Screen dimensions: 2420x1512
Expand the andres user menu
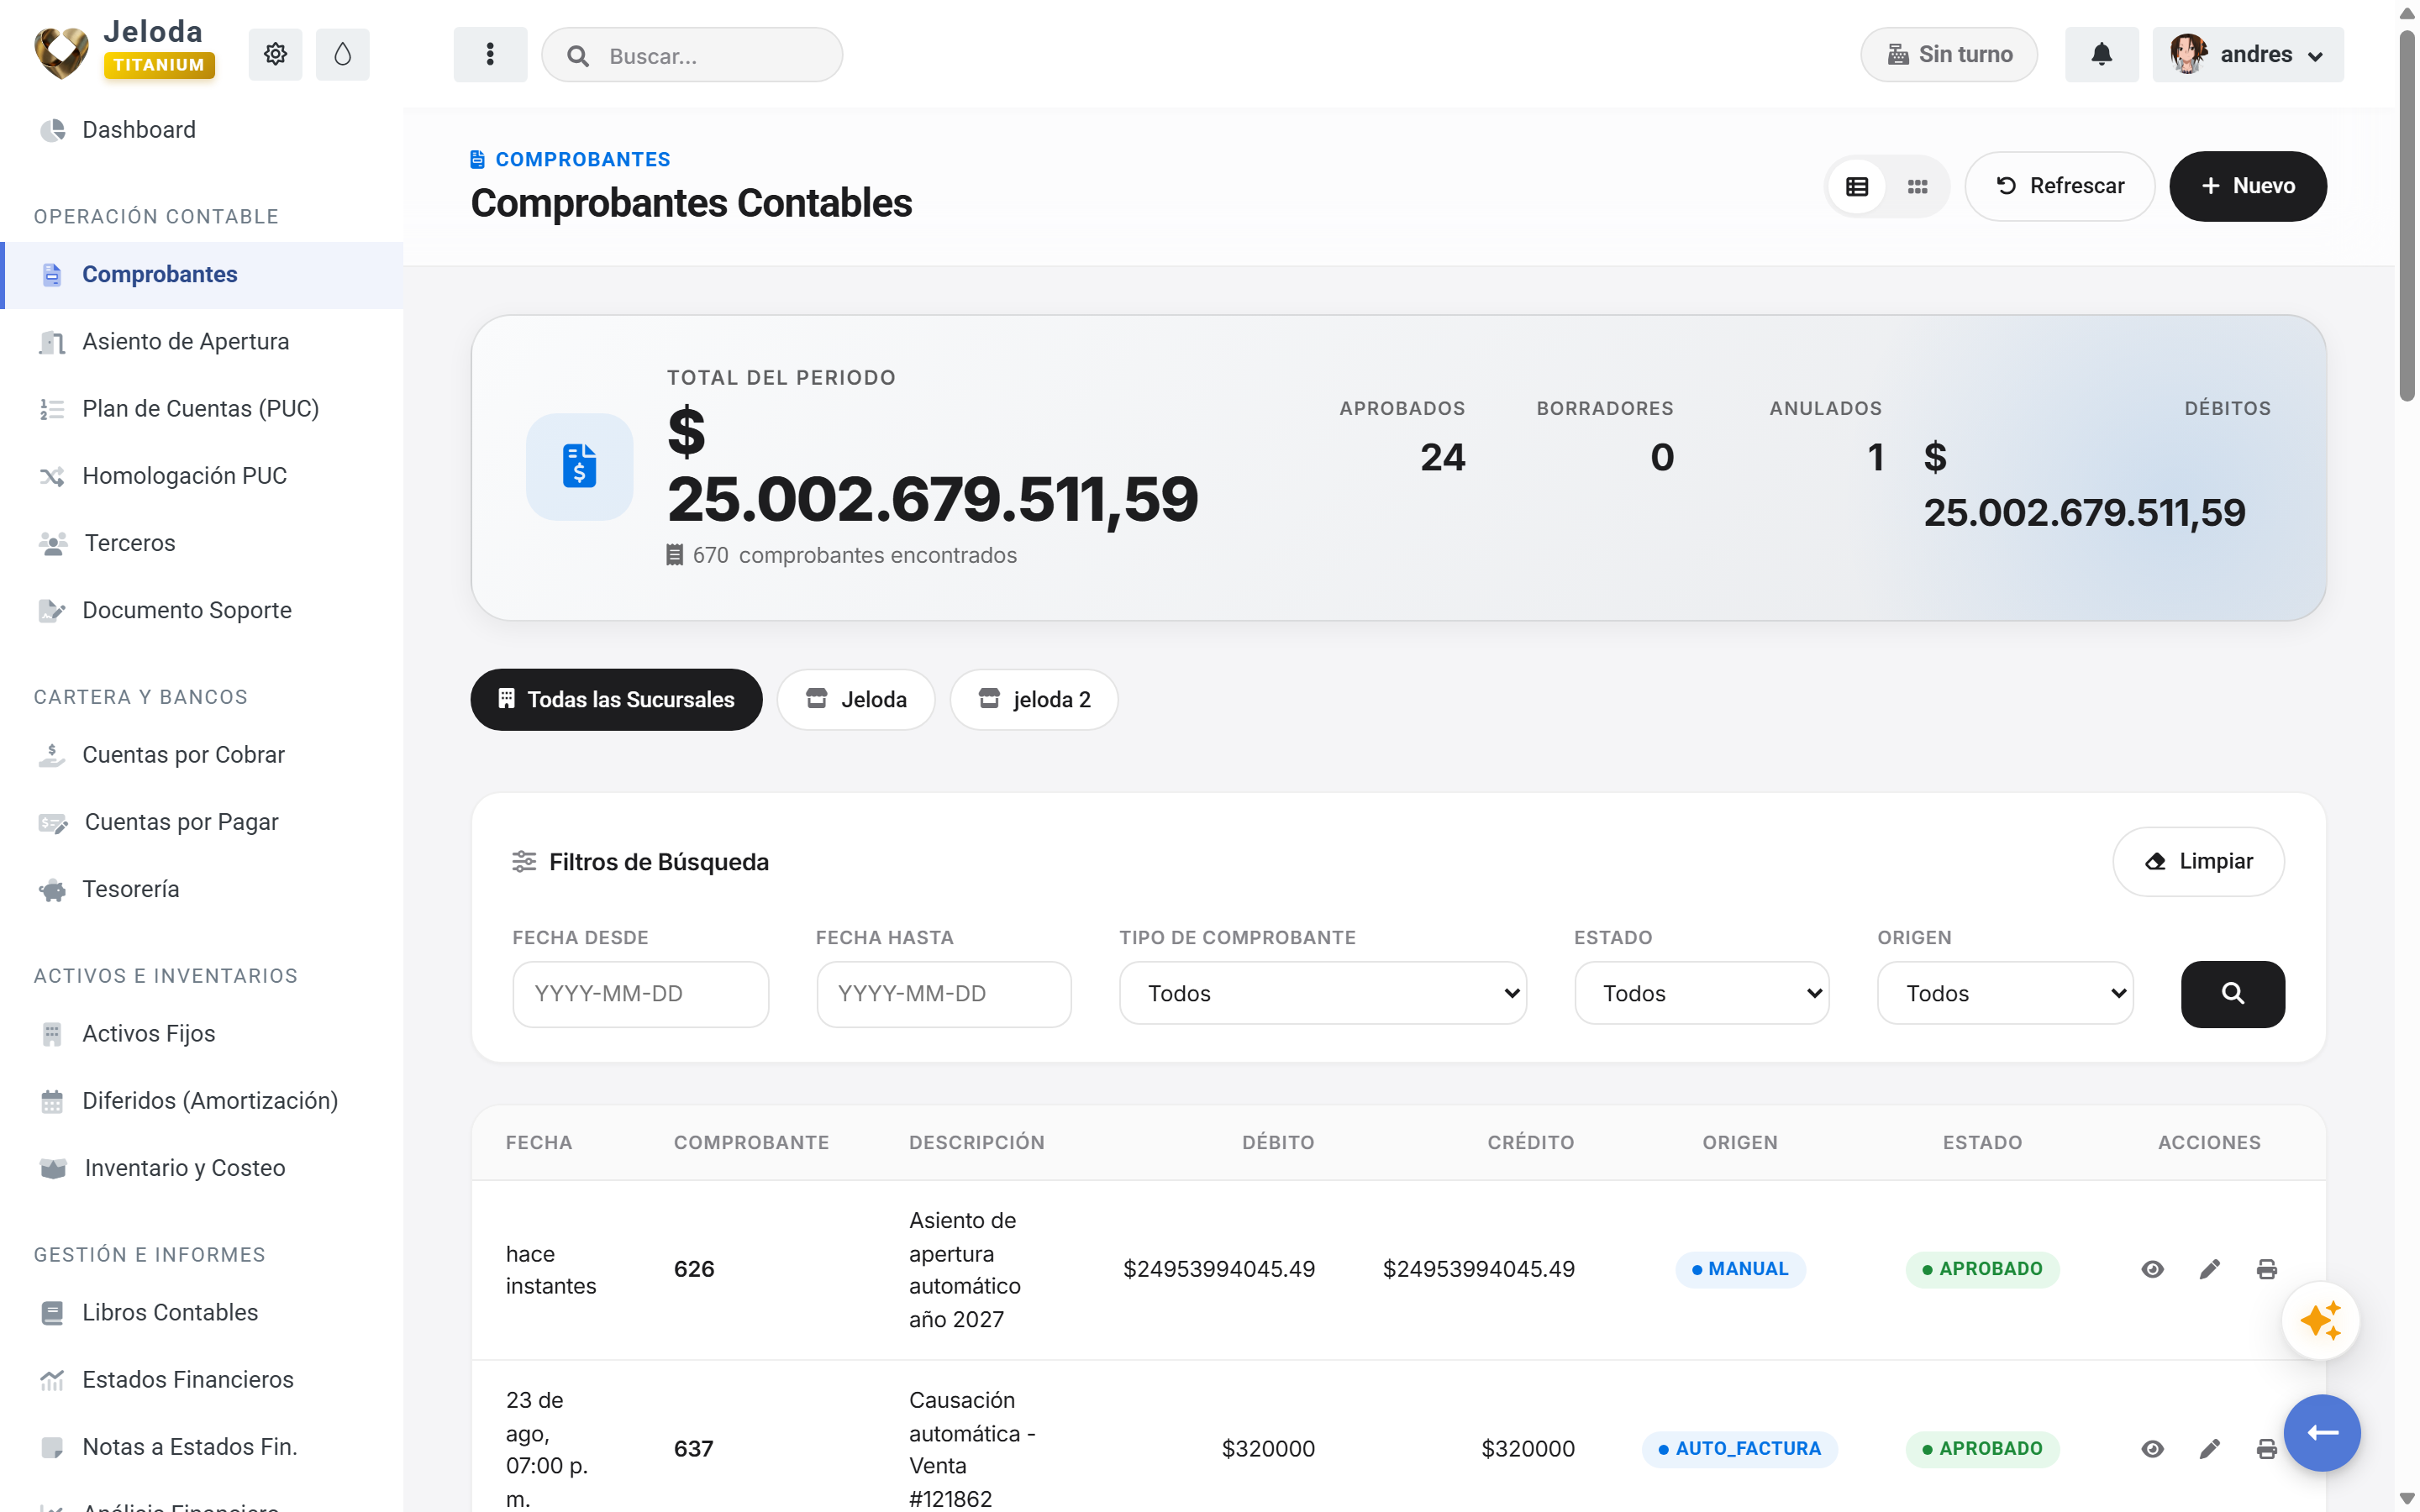[2247, 54]
